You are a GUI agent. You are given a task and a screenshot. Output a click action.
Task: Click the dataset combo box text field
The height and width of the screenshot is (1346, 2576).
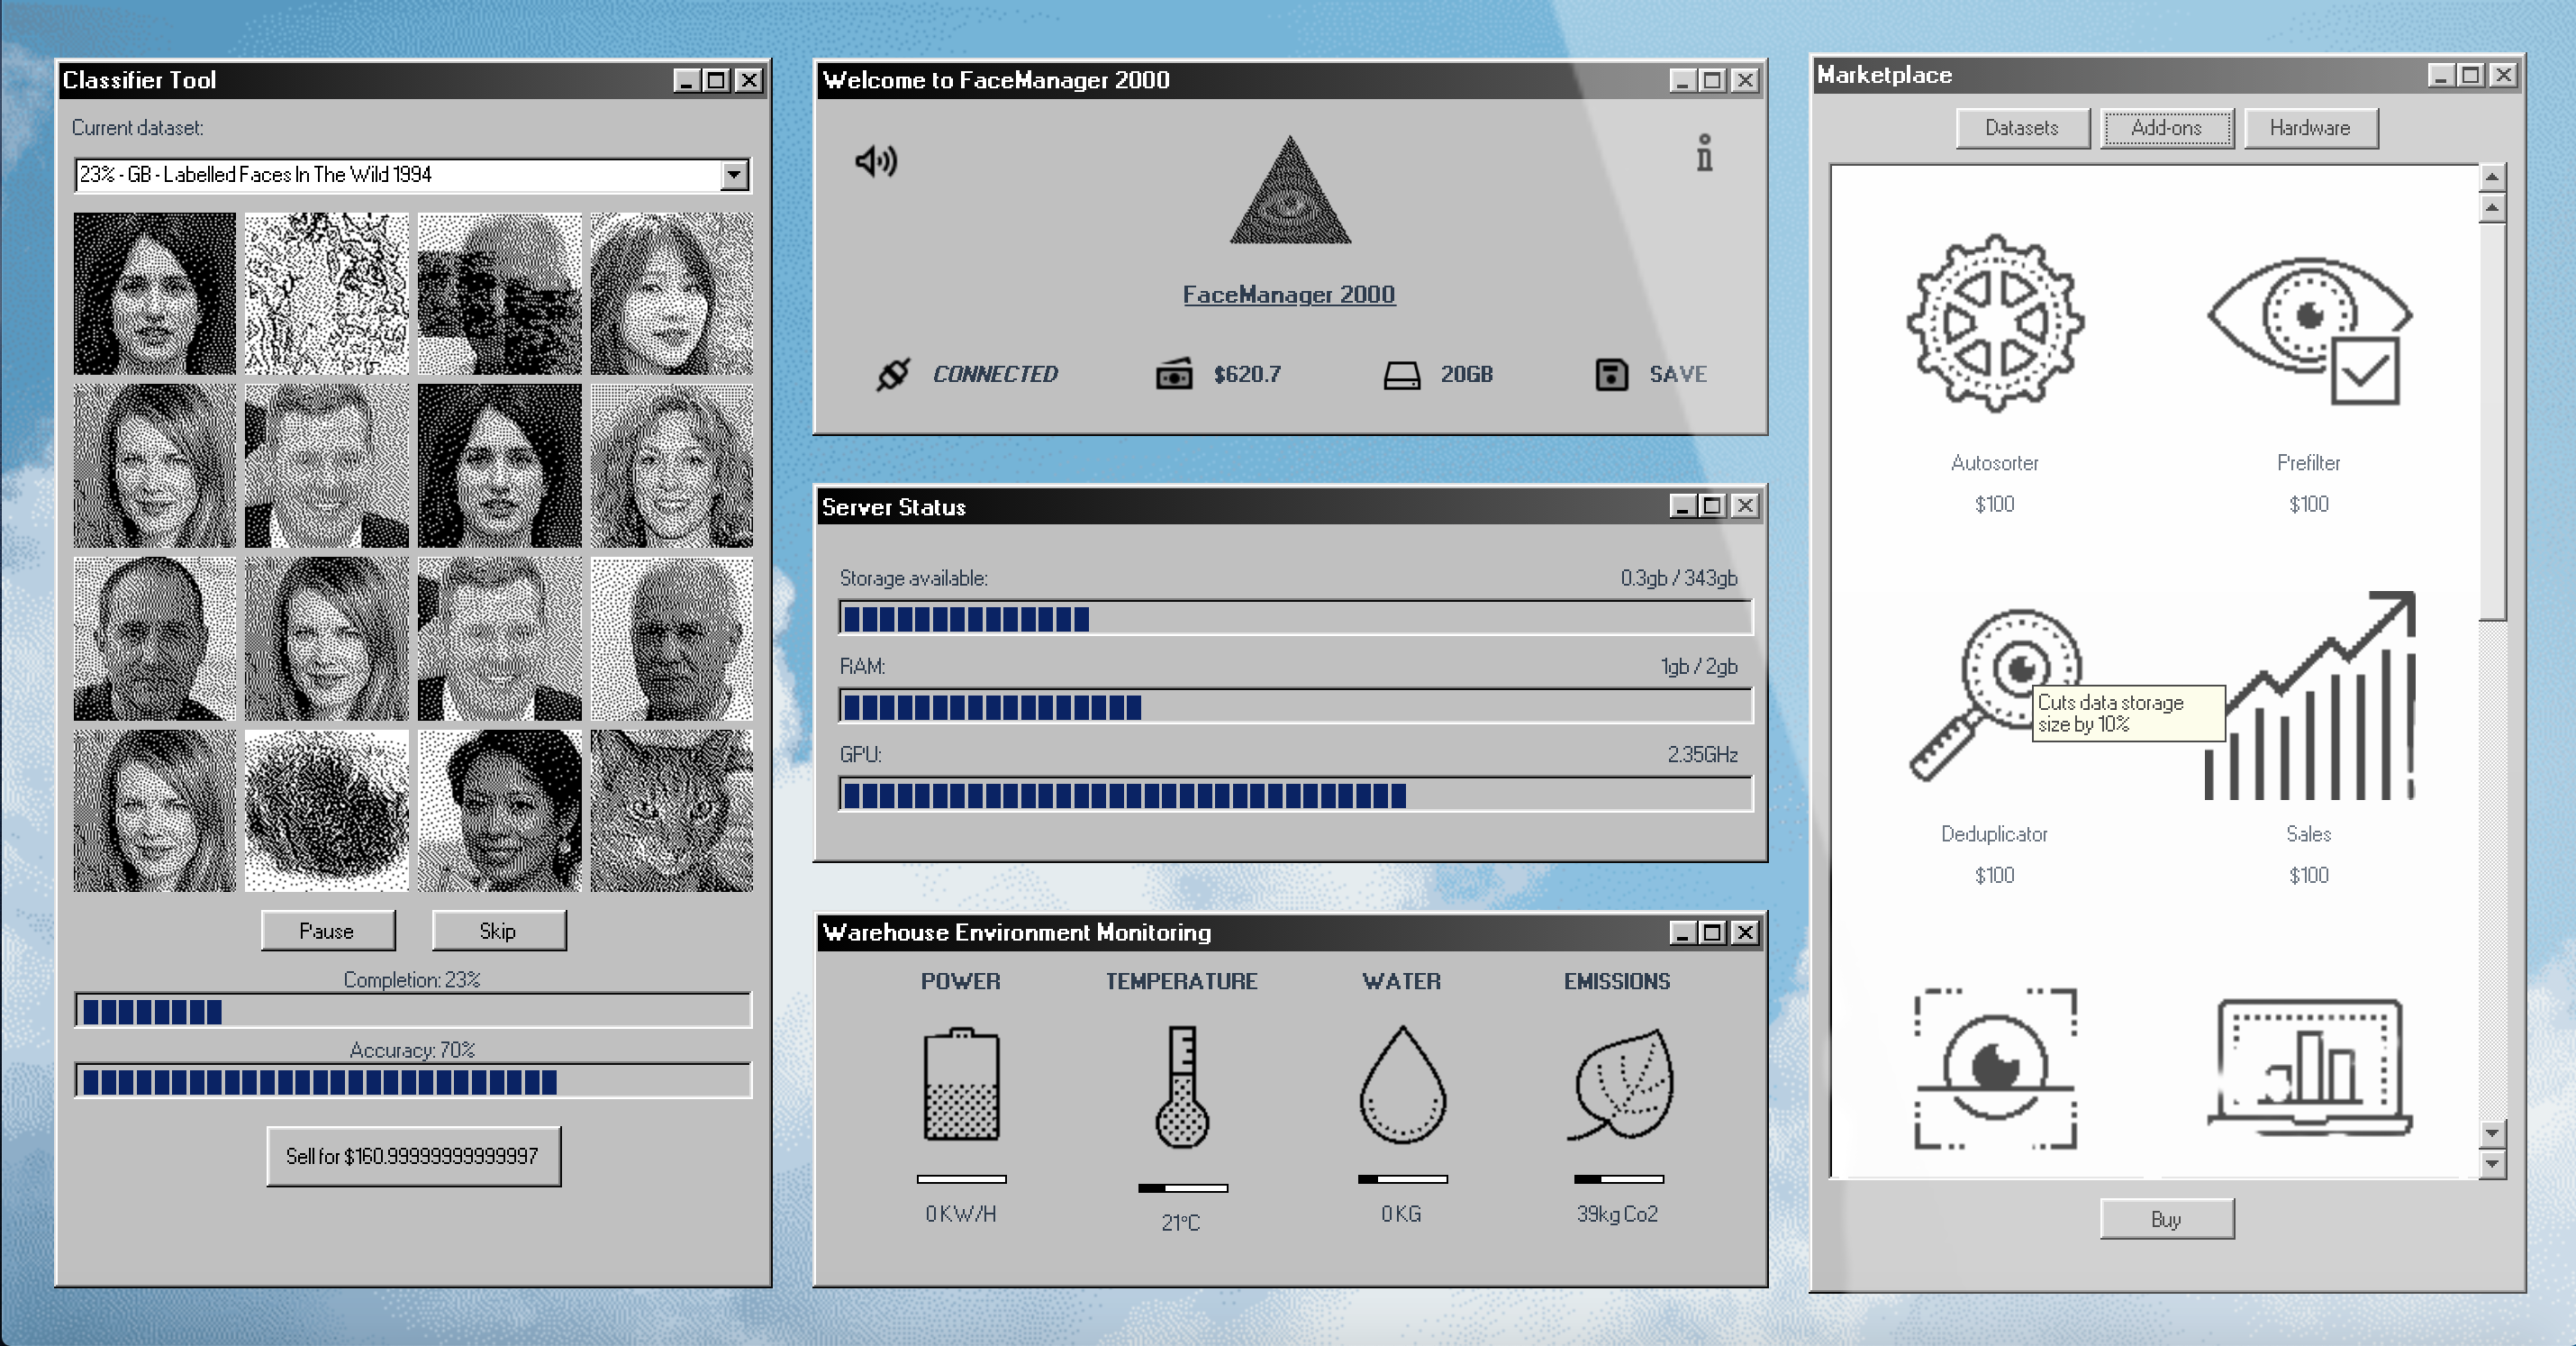(398, 175)
